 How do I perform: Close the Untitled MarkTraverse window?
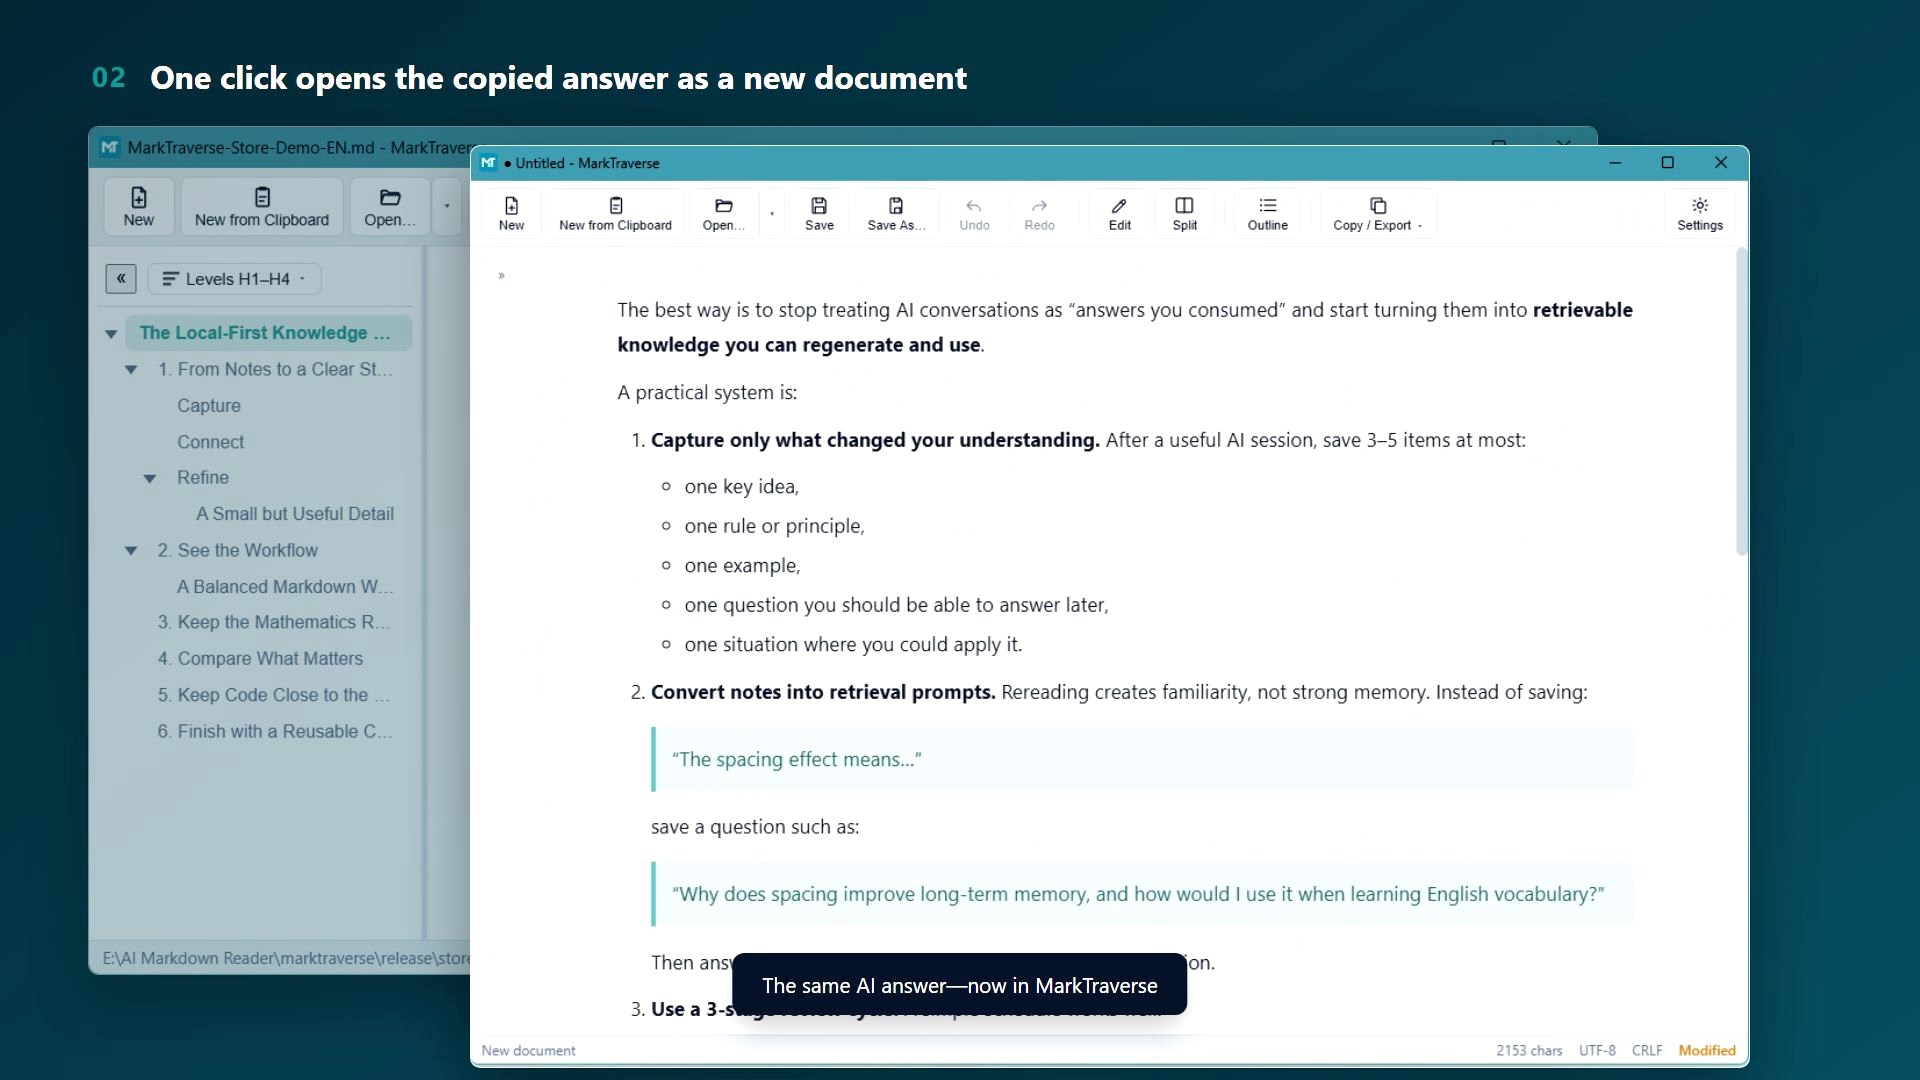(x=1720, y=163)
